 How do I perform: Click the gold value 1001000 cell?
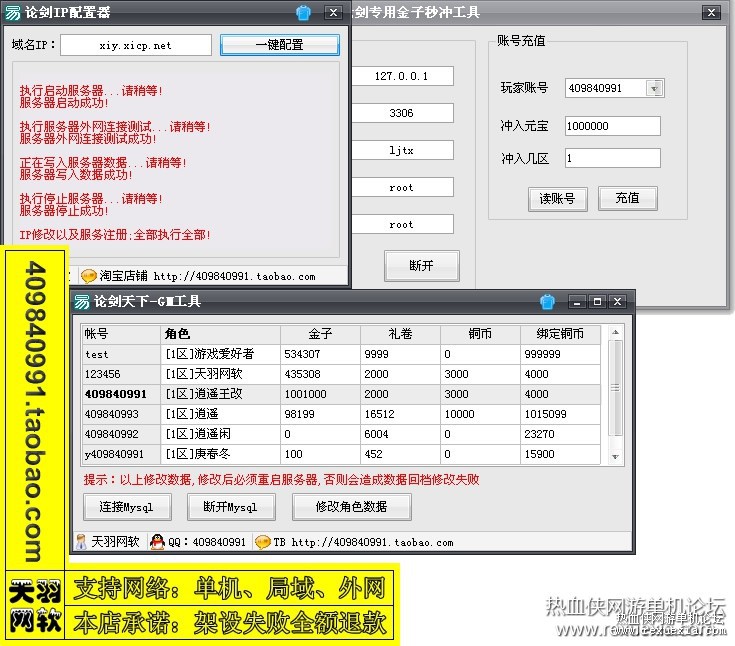pos(321,394)
